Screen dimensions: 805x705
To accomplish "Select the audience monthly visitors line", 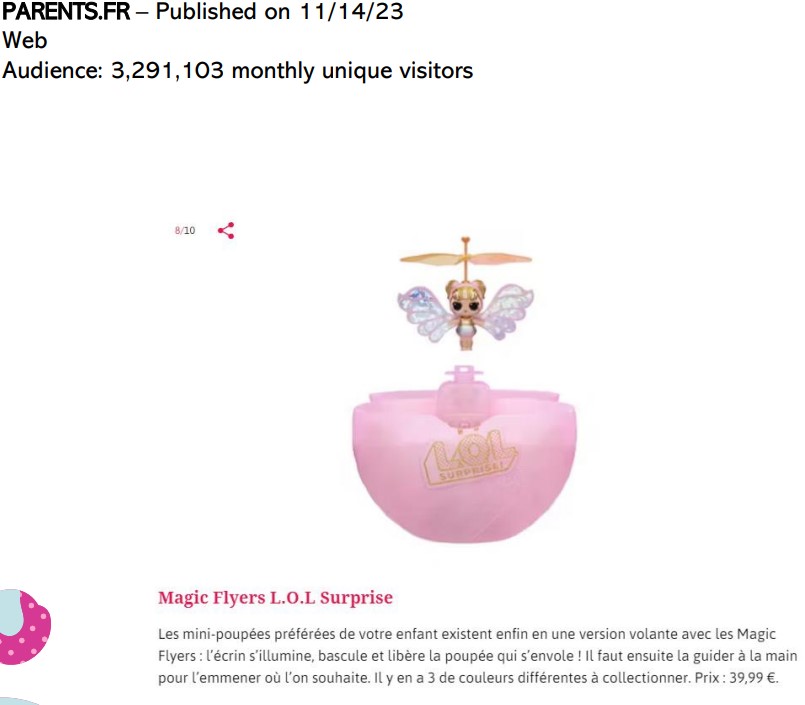I will click(x=237, y=71).
